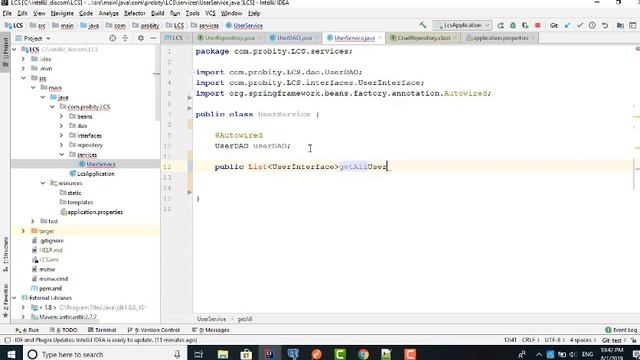Expand the target folder

tap(23, 231)
